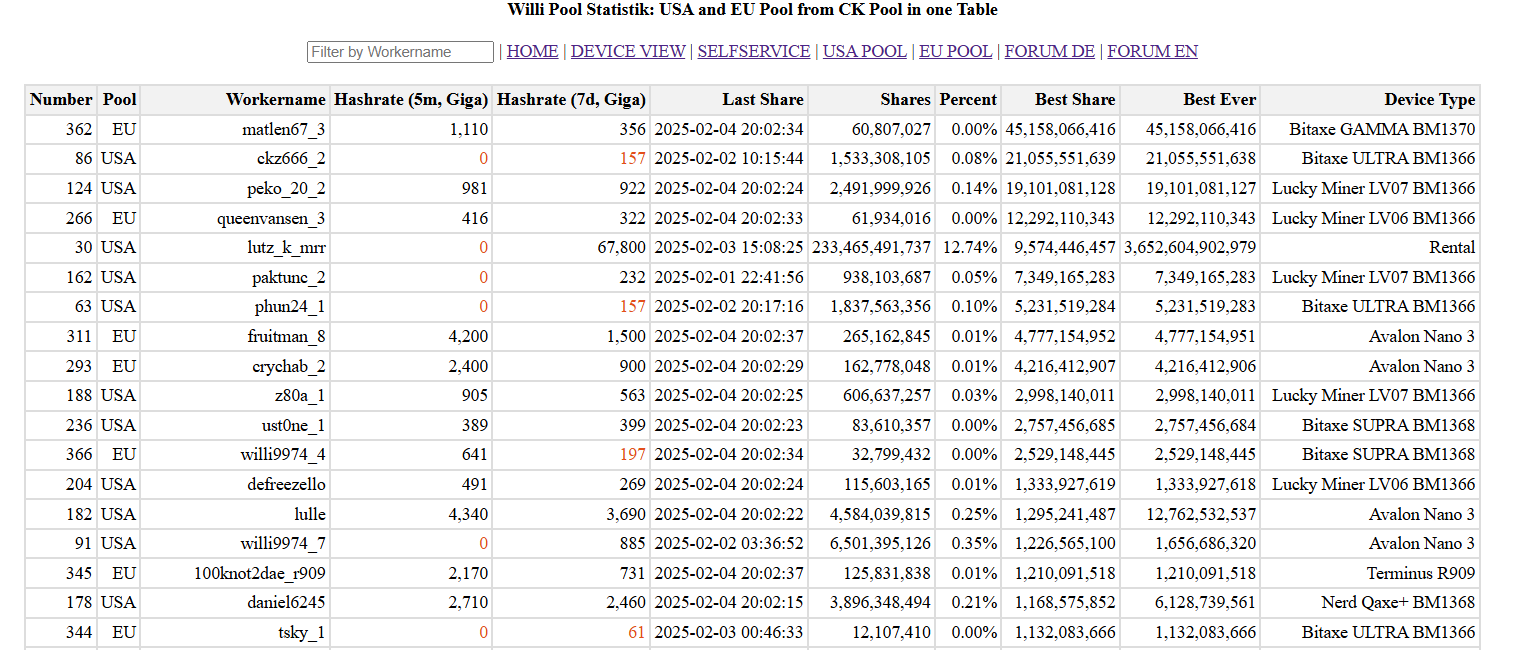
Task: Sort by the Percent column header
Action: tap(968, 100)
